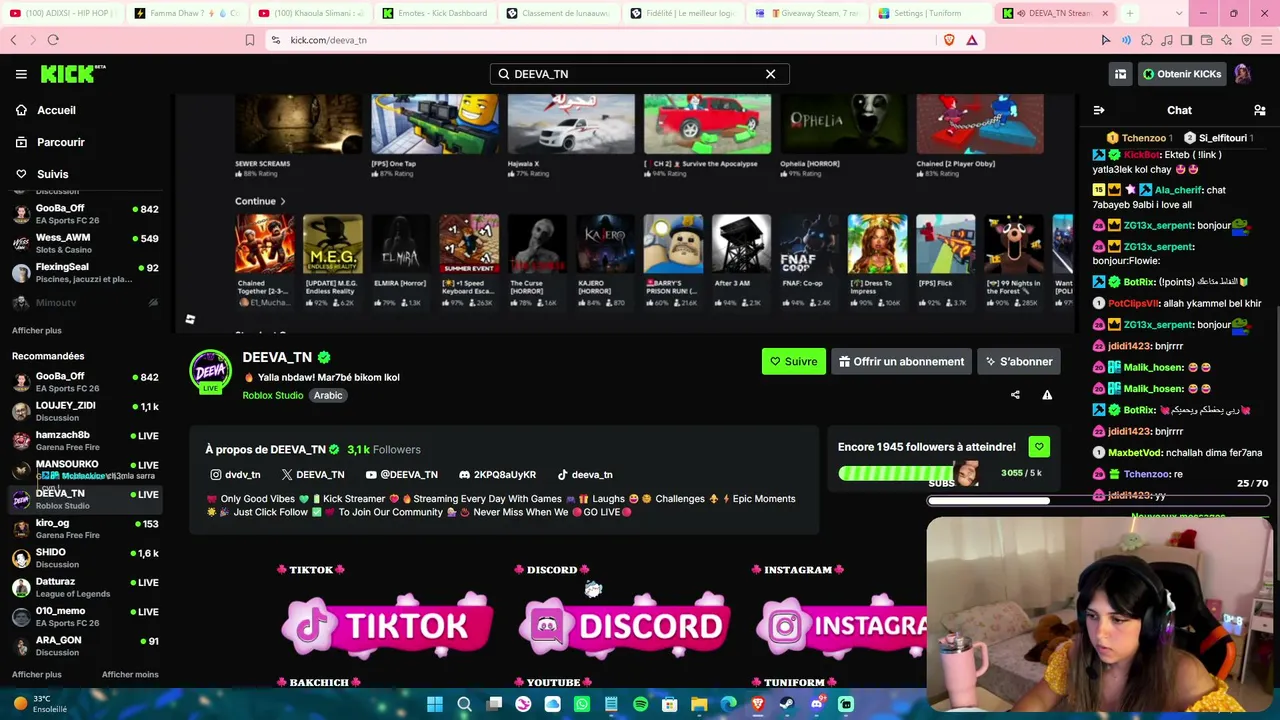
Task: Click the Obtenir KICKs button
Action: 1181,74
